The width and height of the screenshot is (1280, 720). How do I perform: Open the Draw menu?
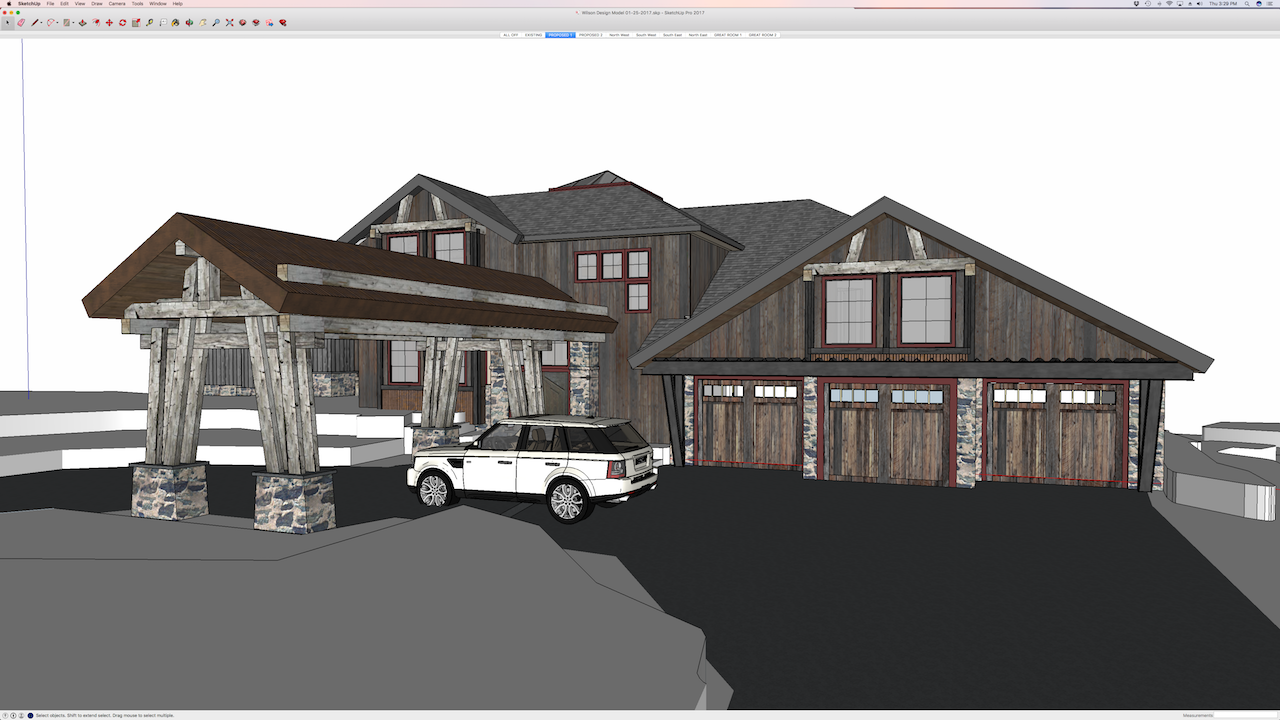tap(97, 4)
